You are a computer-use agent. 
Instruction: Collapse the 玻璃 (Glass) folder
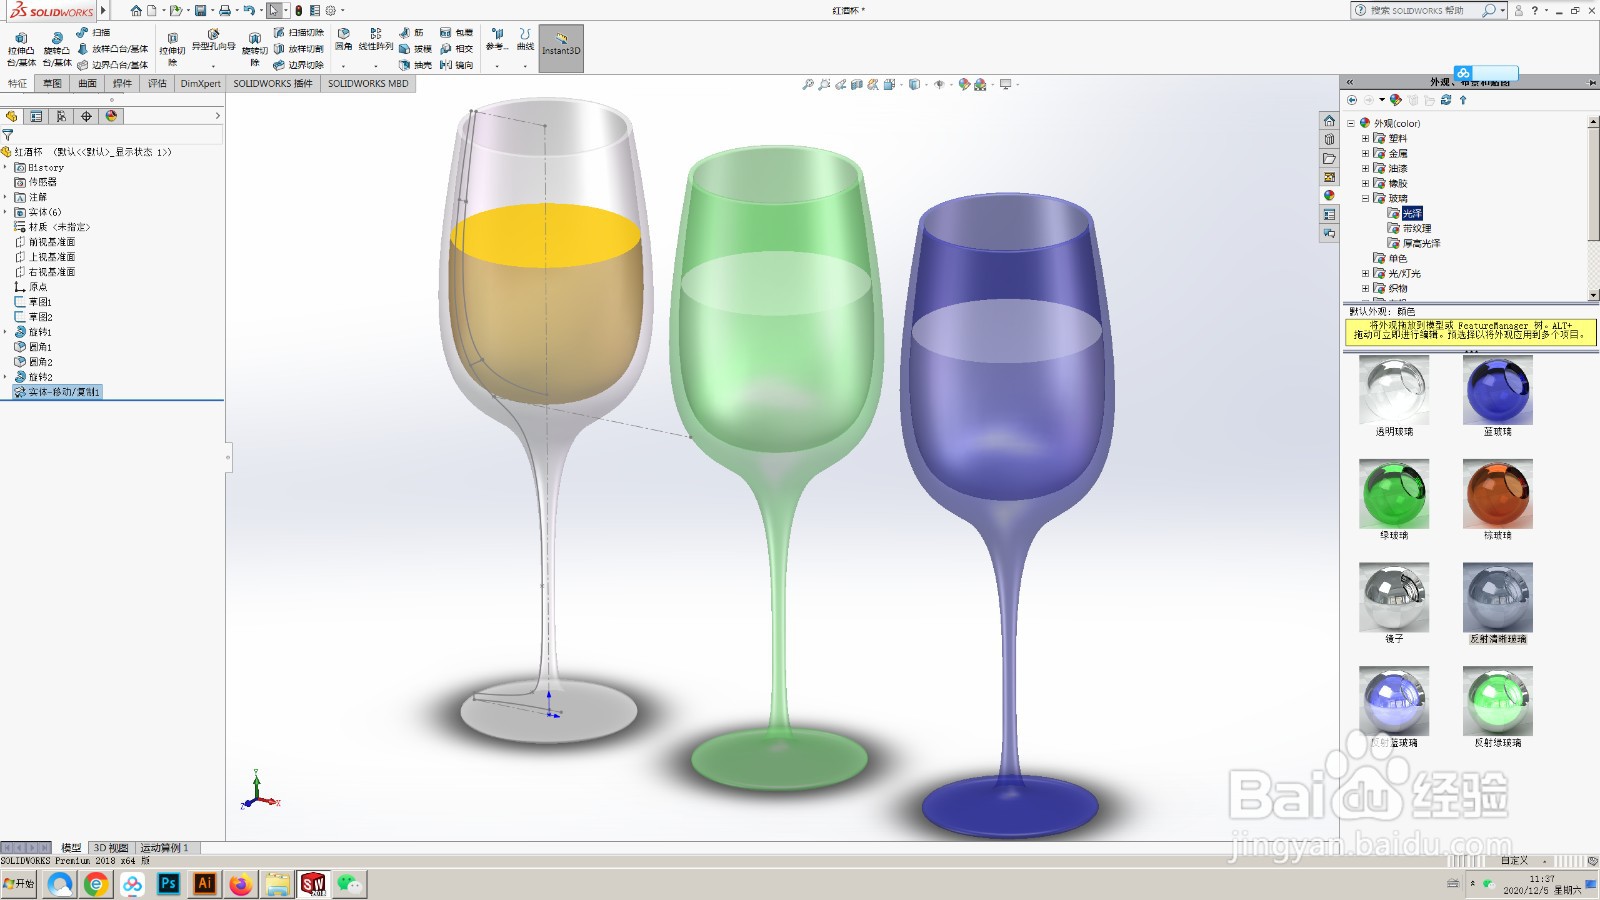pyautogui.click(x=1365, y=199)
